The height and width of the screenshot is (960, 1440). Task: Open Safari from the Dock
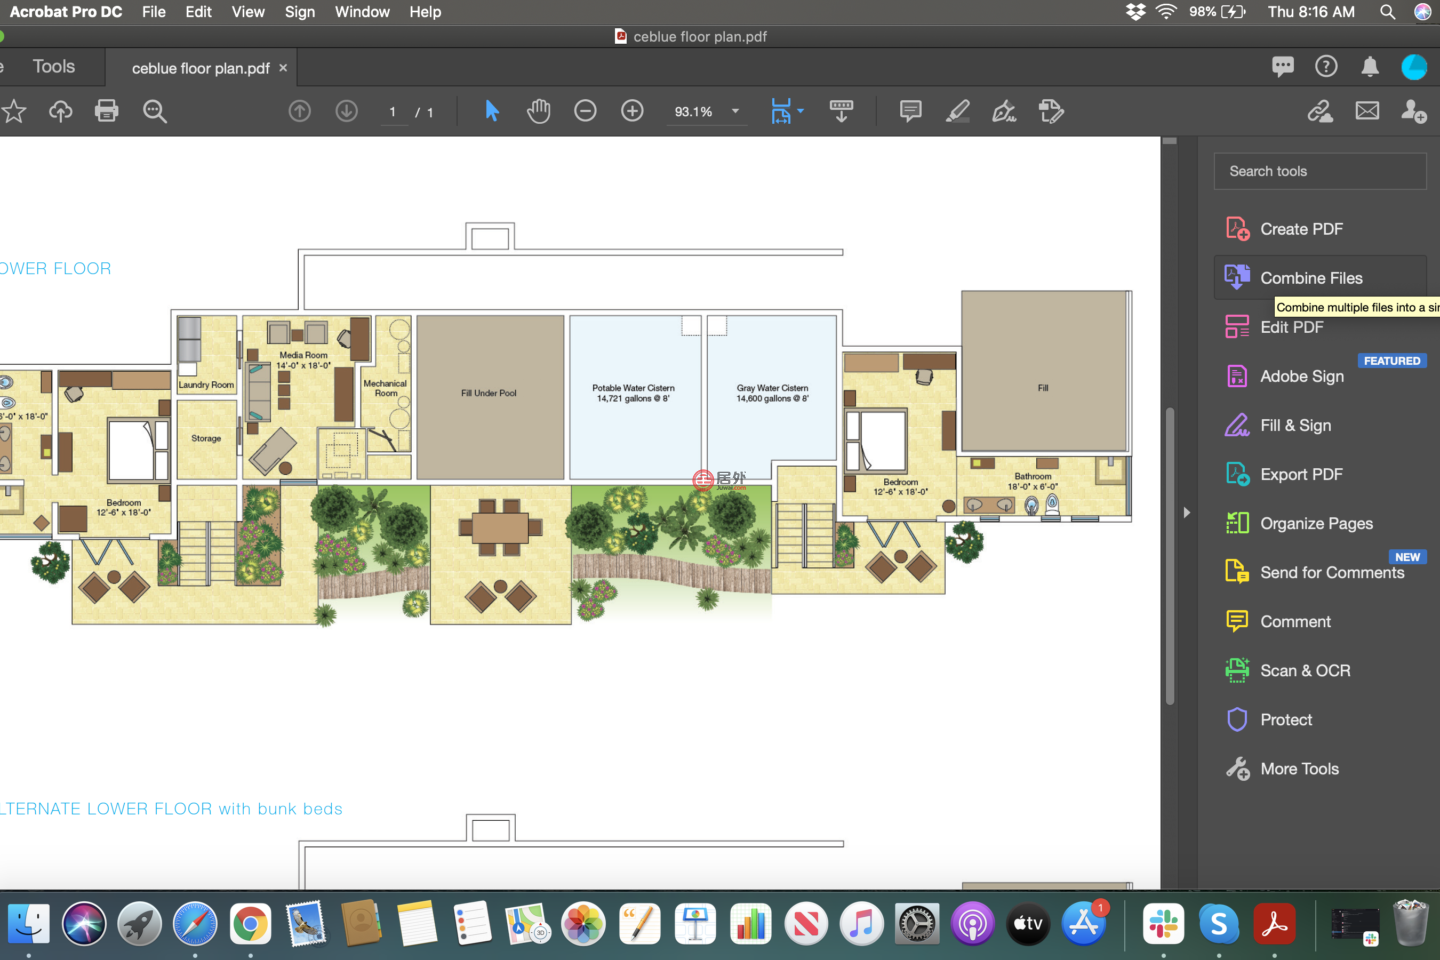pos(195,924)
